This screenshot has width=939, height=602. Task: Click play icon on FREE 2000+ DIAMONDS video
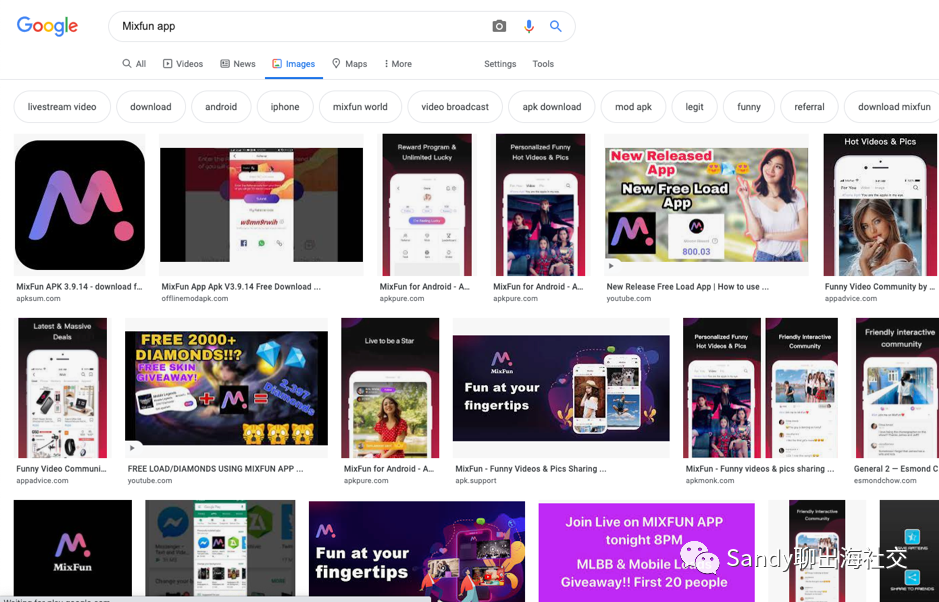pyautogui.click(x=132, y=448)
